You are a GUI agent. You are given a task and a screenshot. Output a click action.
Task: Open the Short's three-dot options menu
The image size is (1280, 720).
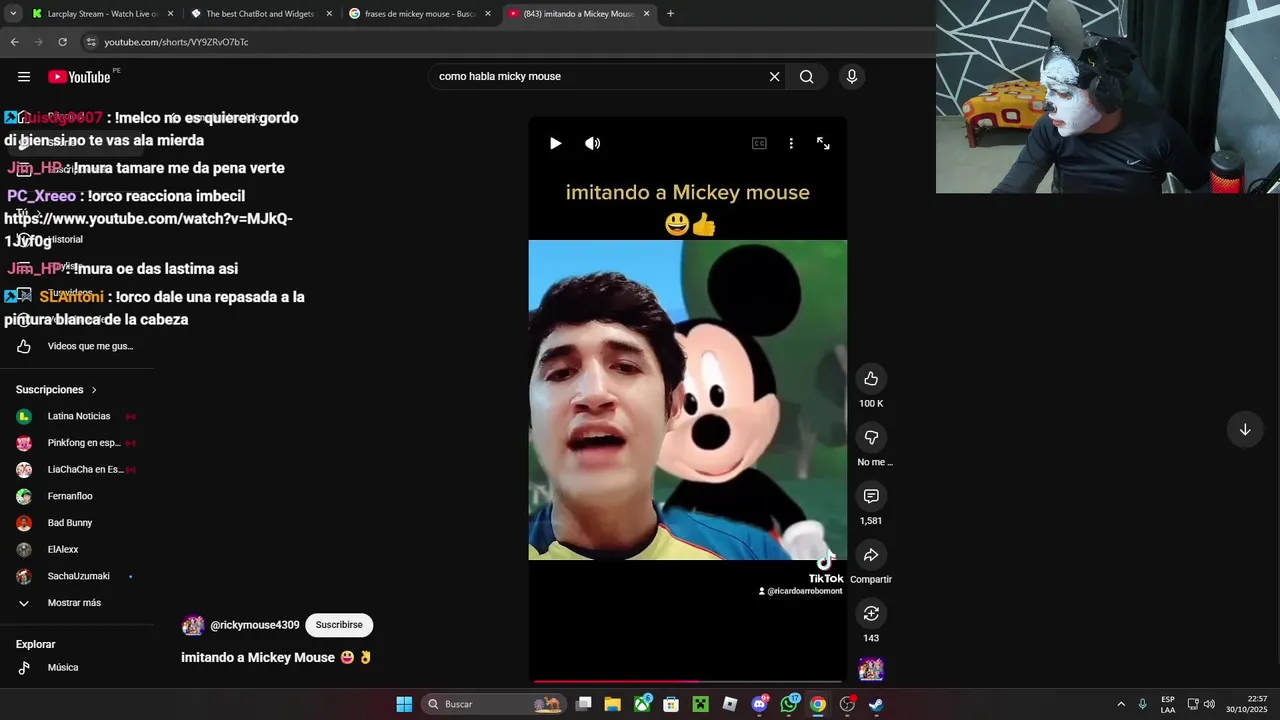click(791, 143)
